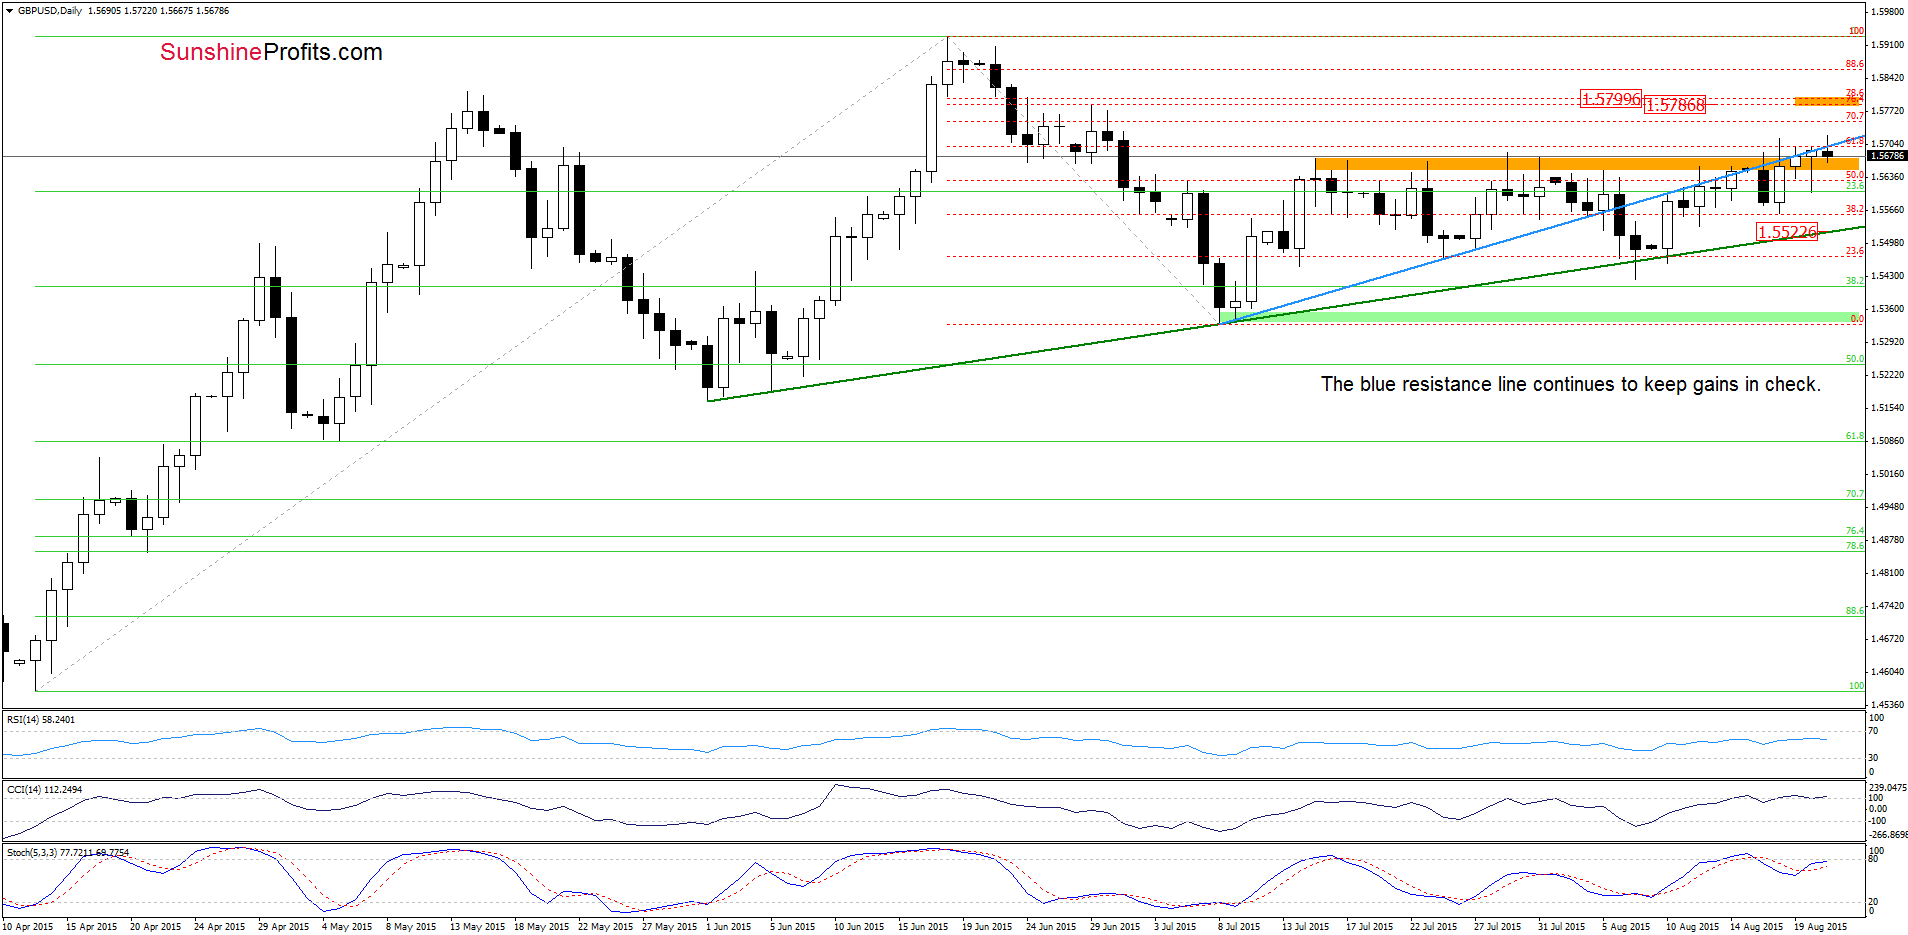Click the current price tag 1.56786
The height and width of the screenshot is (935, 1908).
click(1888, 156)
